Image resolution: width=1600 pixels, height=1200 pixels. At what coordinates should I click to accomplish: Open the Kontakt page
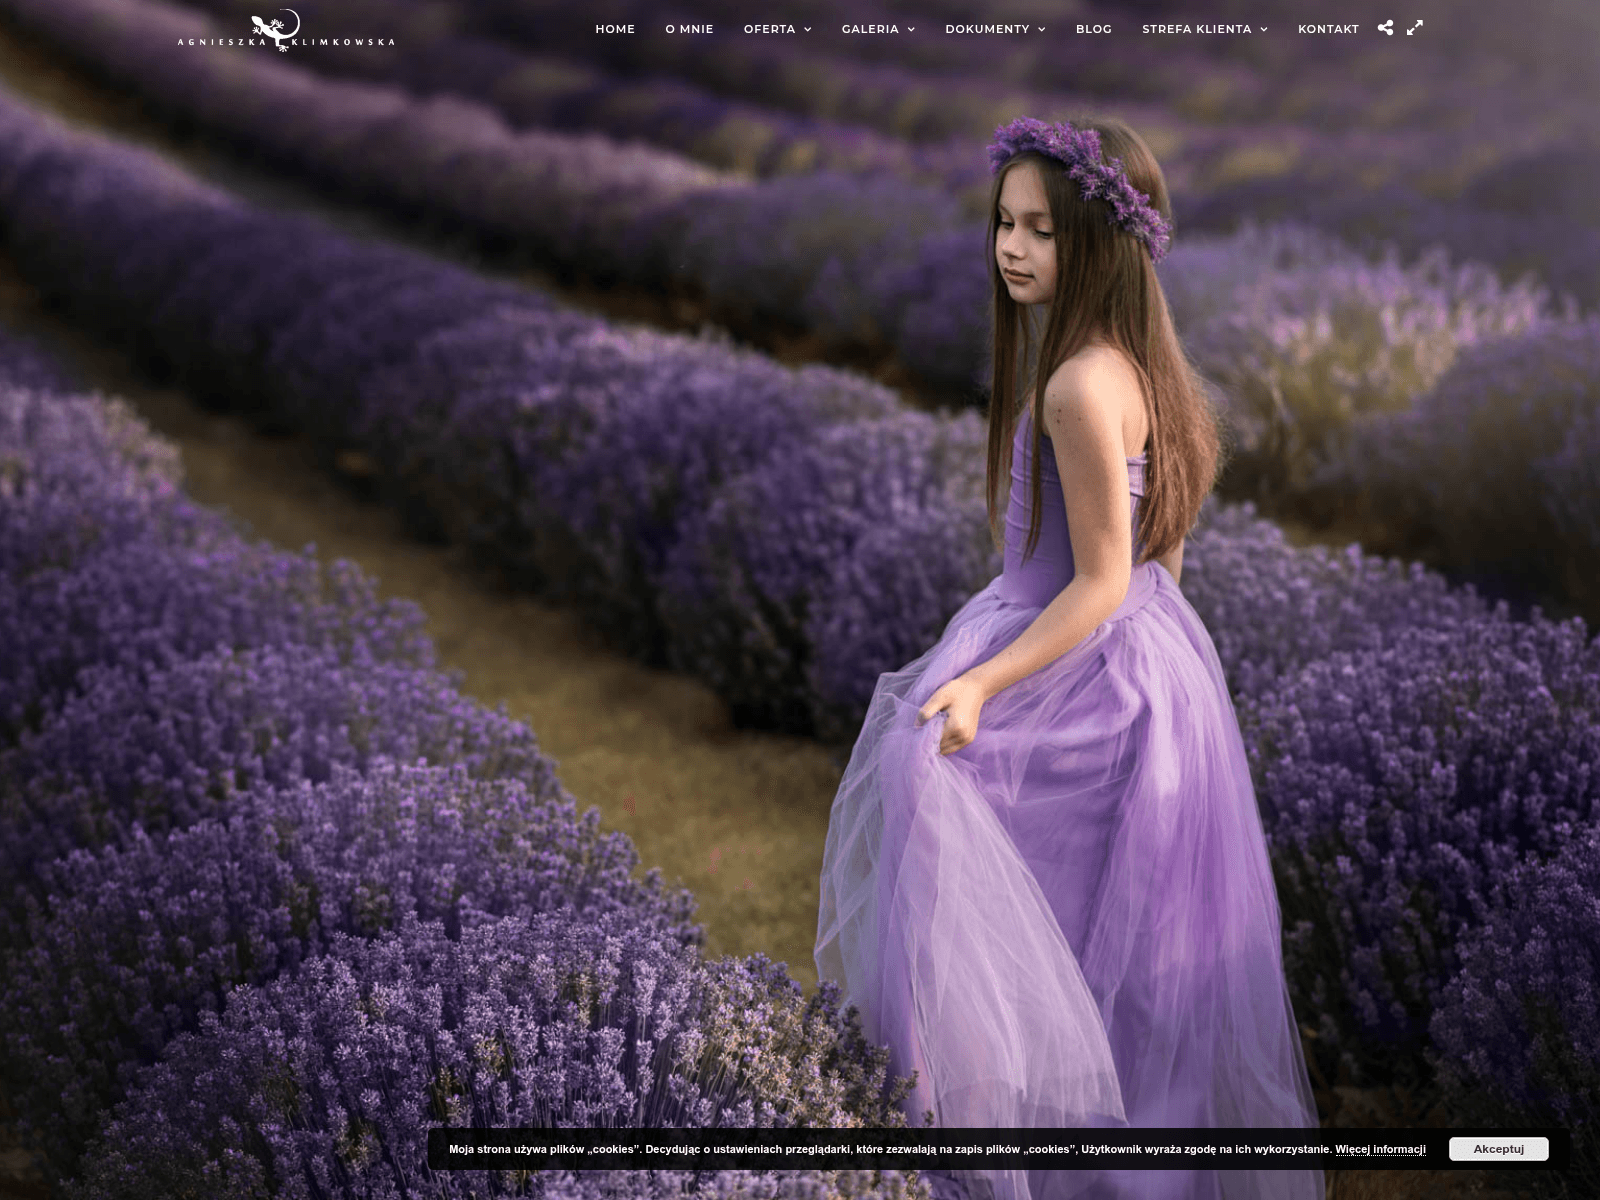click(1328, 29)
